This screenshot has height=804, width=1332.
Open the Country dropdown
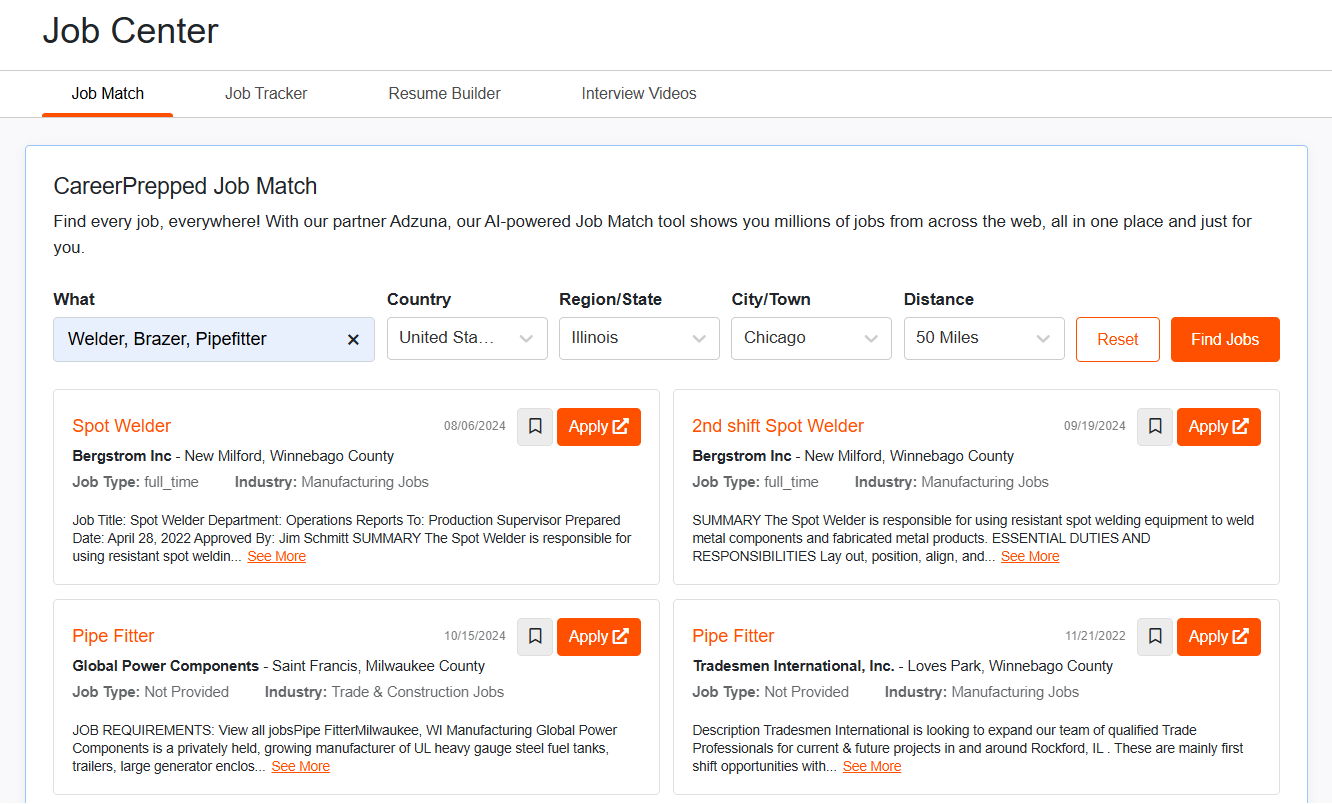coord(467,338)
